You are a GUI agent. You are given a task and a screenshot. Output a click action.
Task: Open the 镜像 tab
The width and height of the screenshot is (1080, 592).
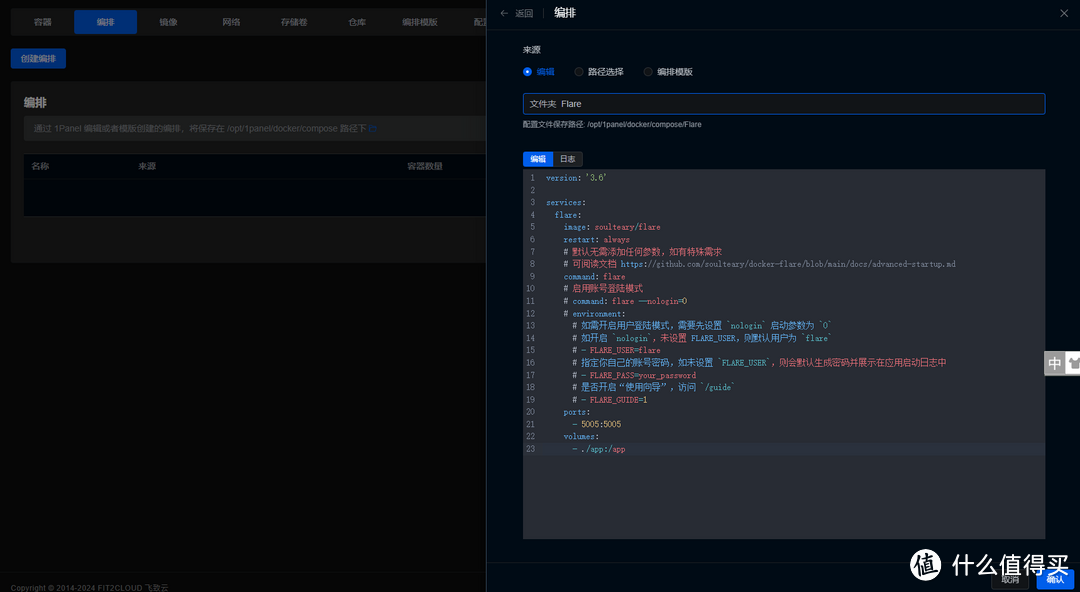[168, 22]
